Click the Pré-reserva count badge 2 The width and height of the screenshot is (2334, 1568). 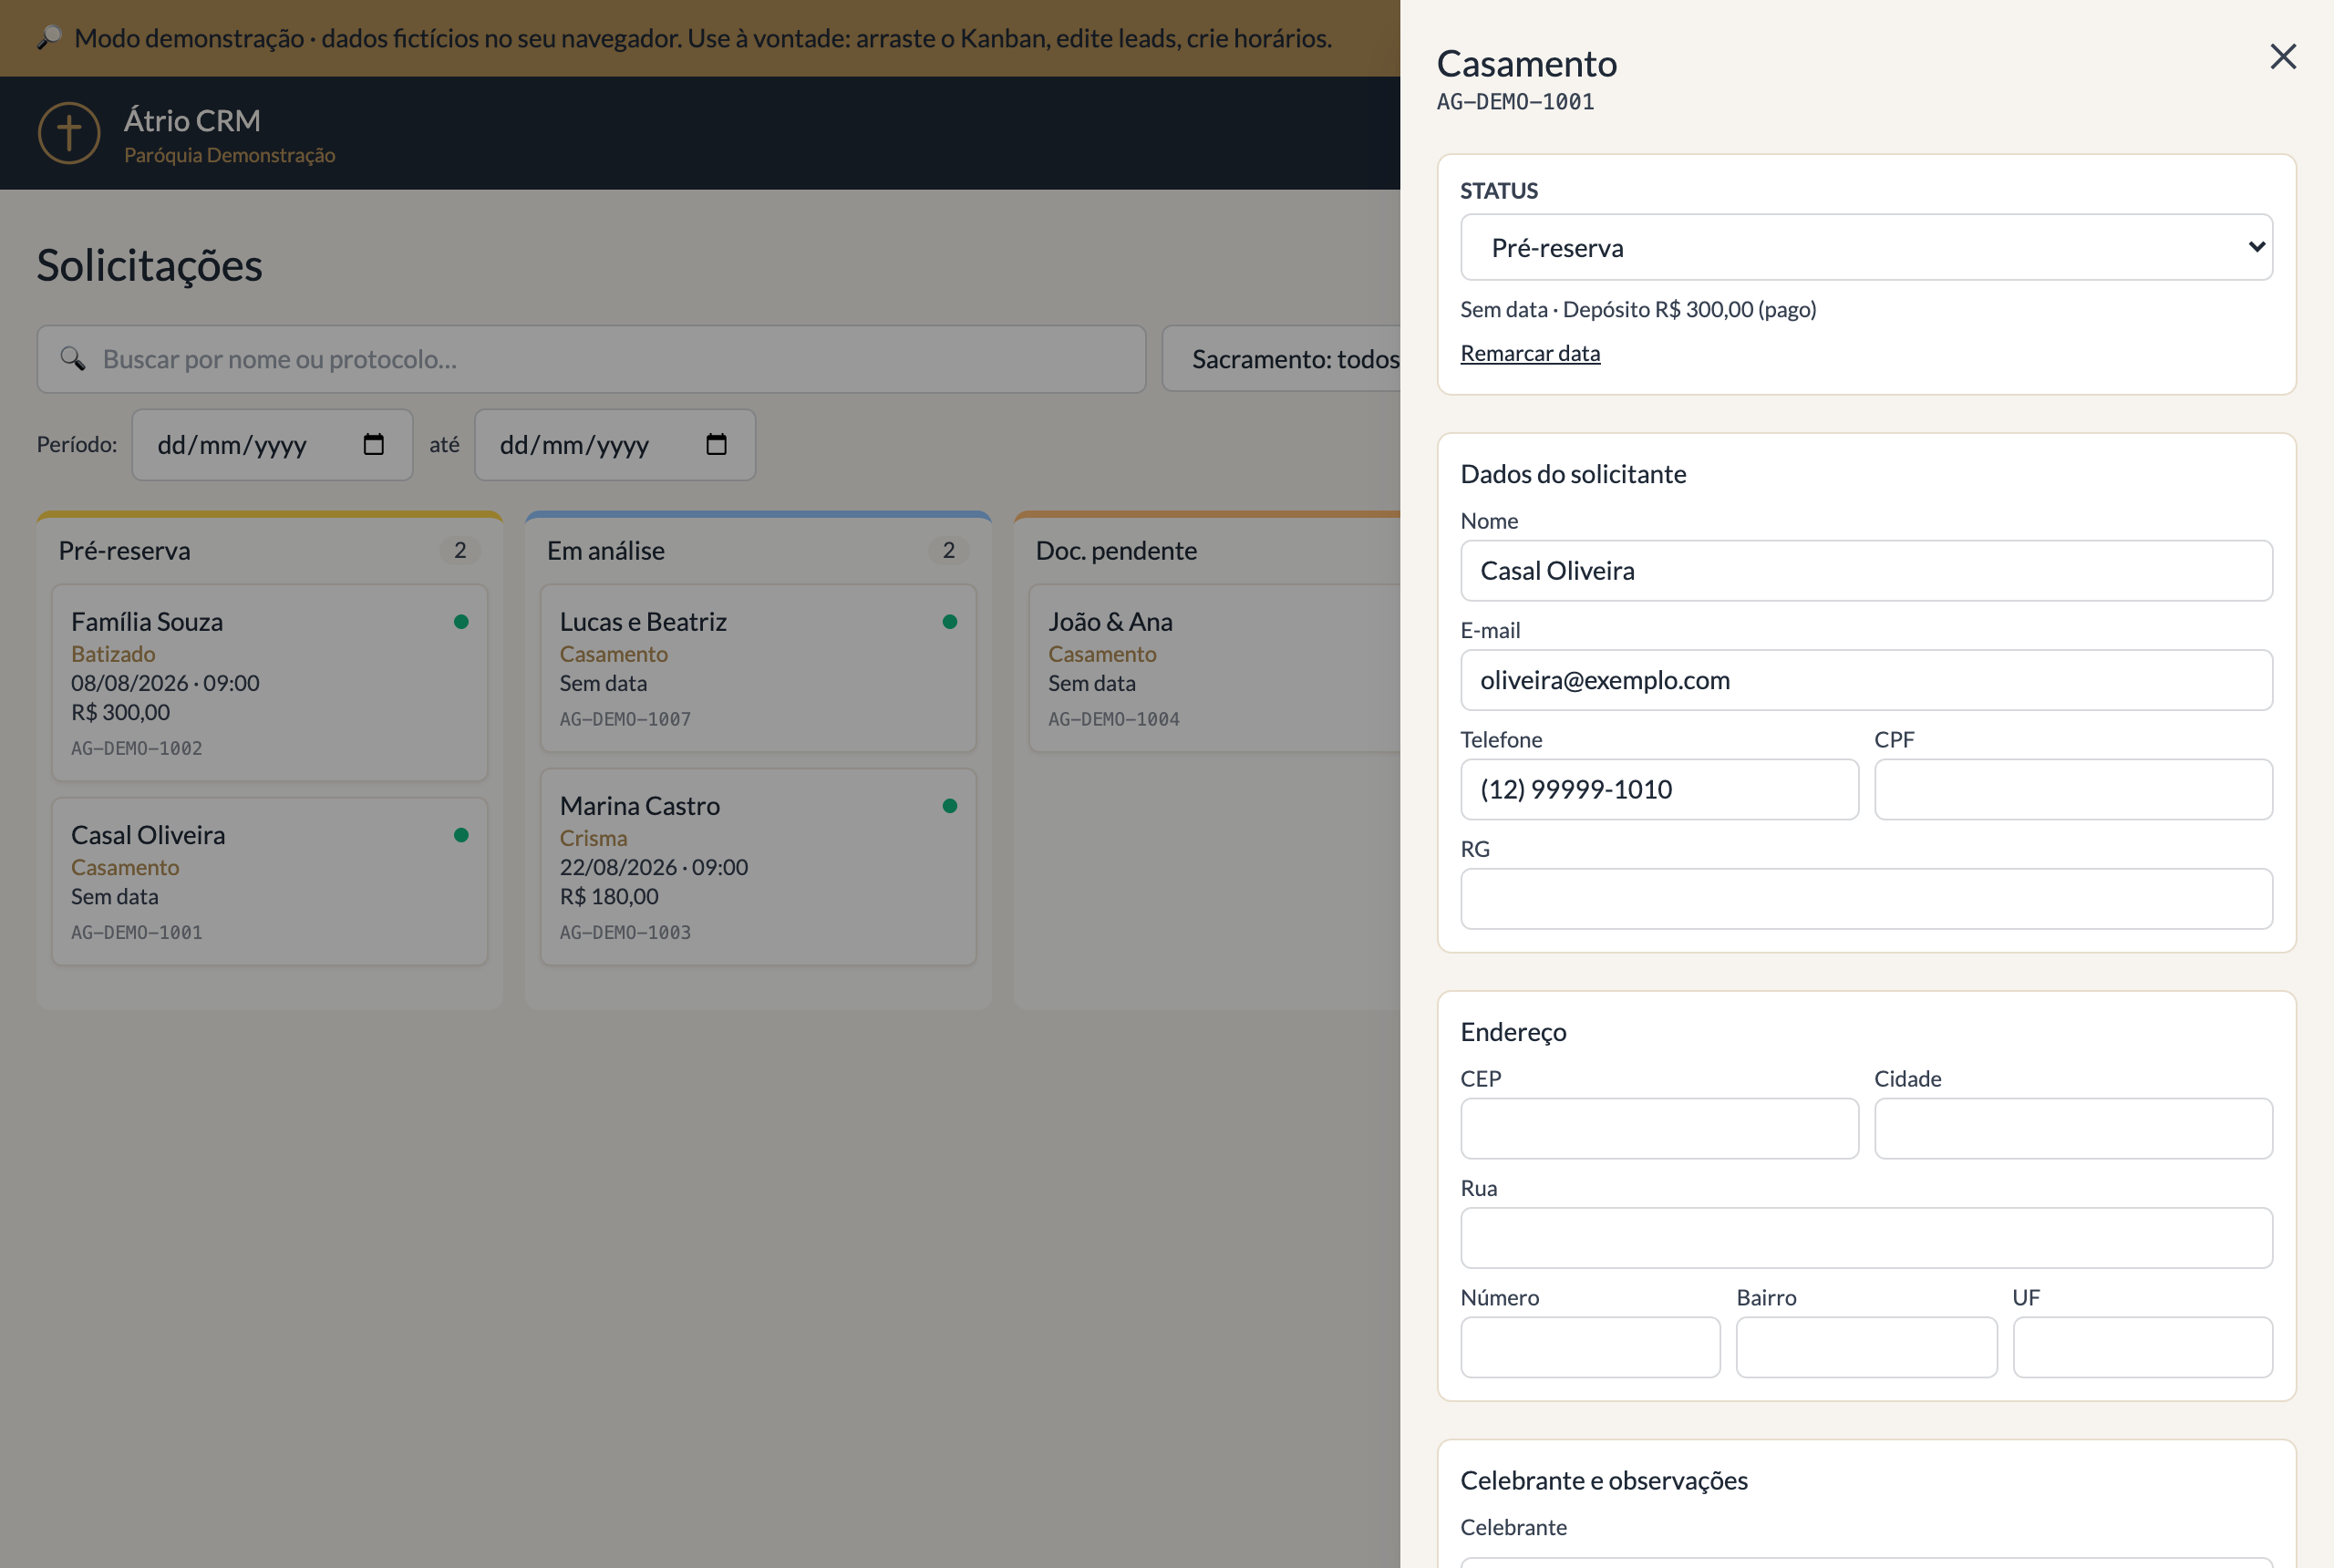click(x=460, y=550)
